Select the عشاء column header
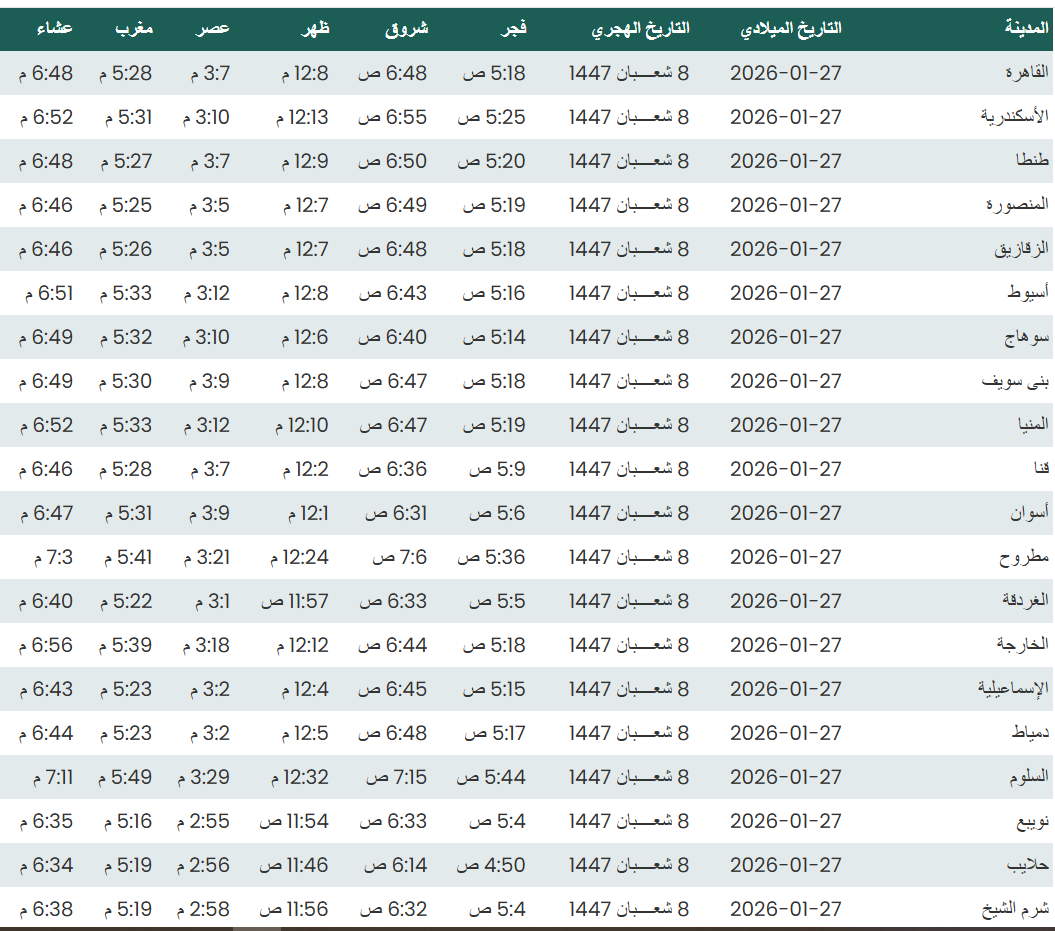1055x931 pixels. 53,29
